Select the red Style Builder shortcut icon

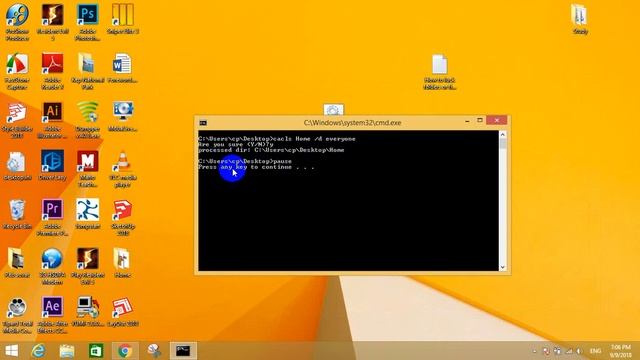(17, 113)
